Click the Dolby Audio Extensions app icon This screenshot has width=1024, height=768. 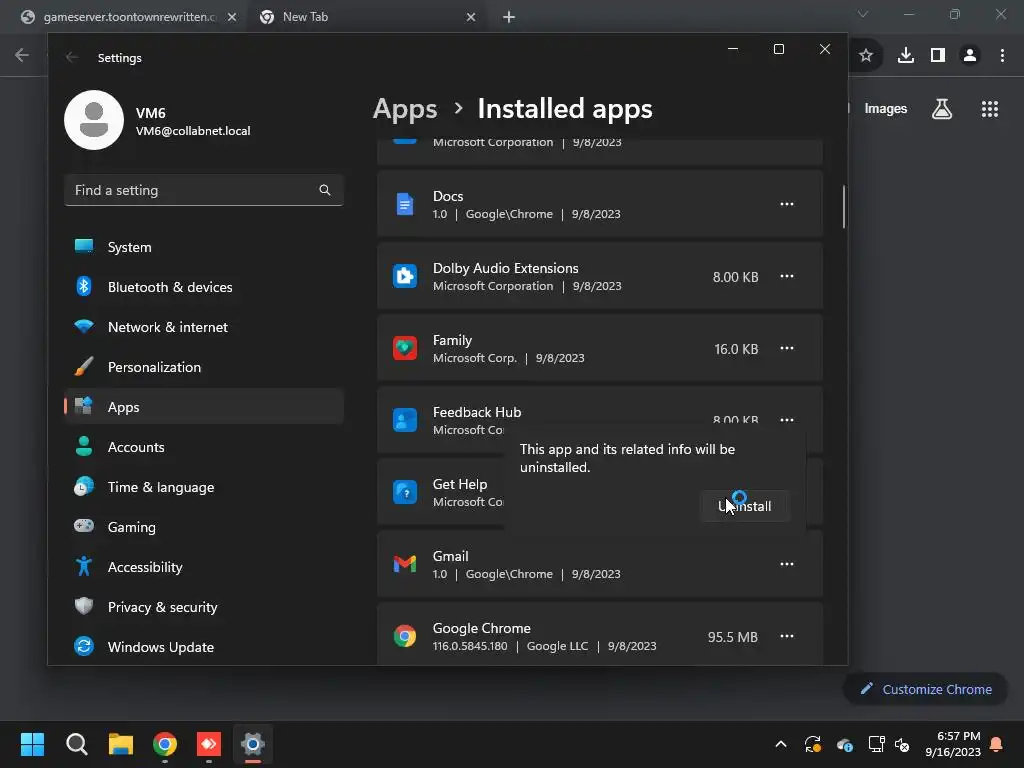click(405, 276)
